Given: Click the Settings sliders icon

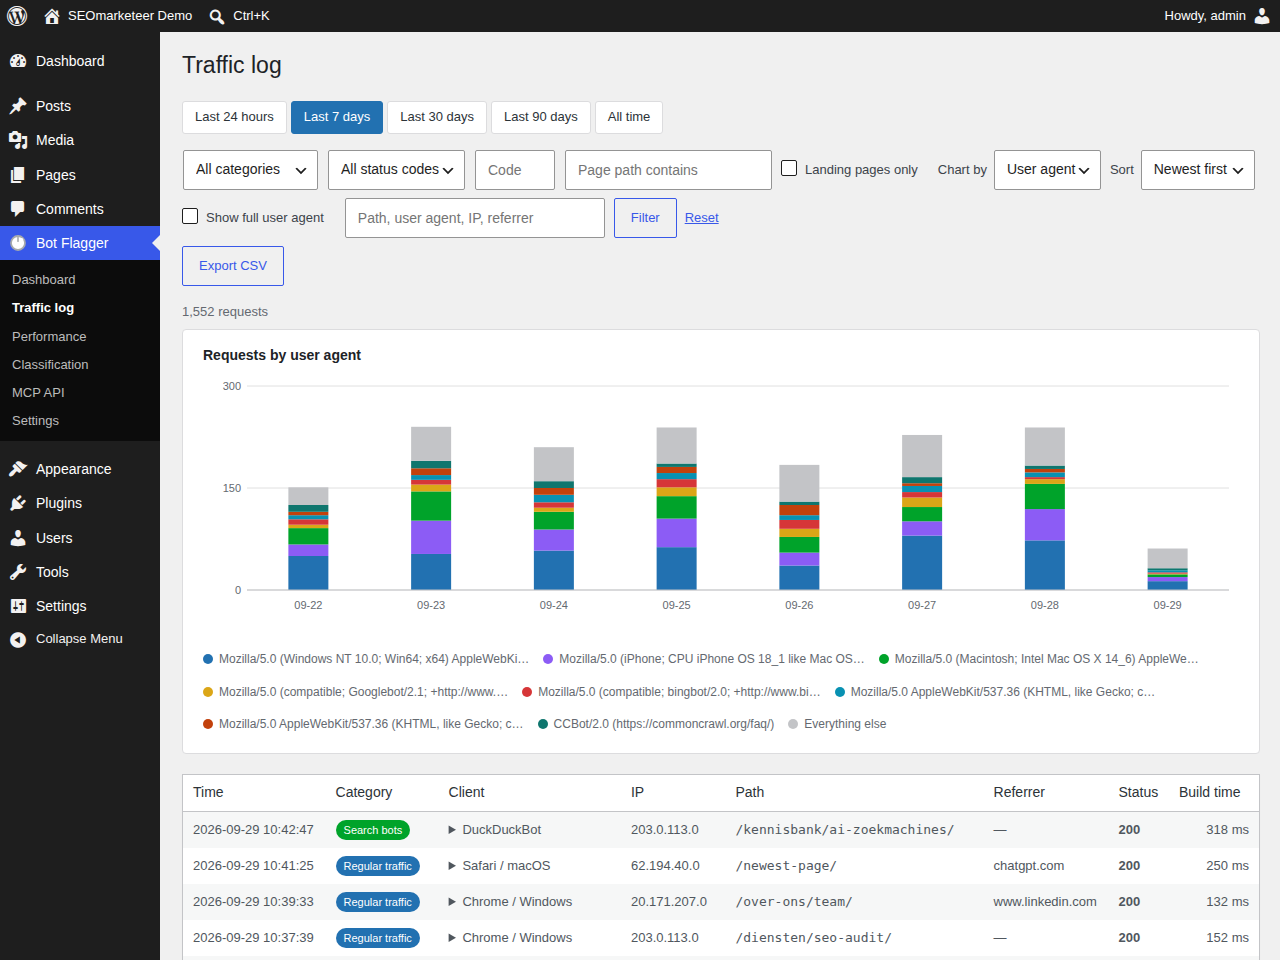Looking at the screenshot, I should (18, 606).
